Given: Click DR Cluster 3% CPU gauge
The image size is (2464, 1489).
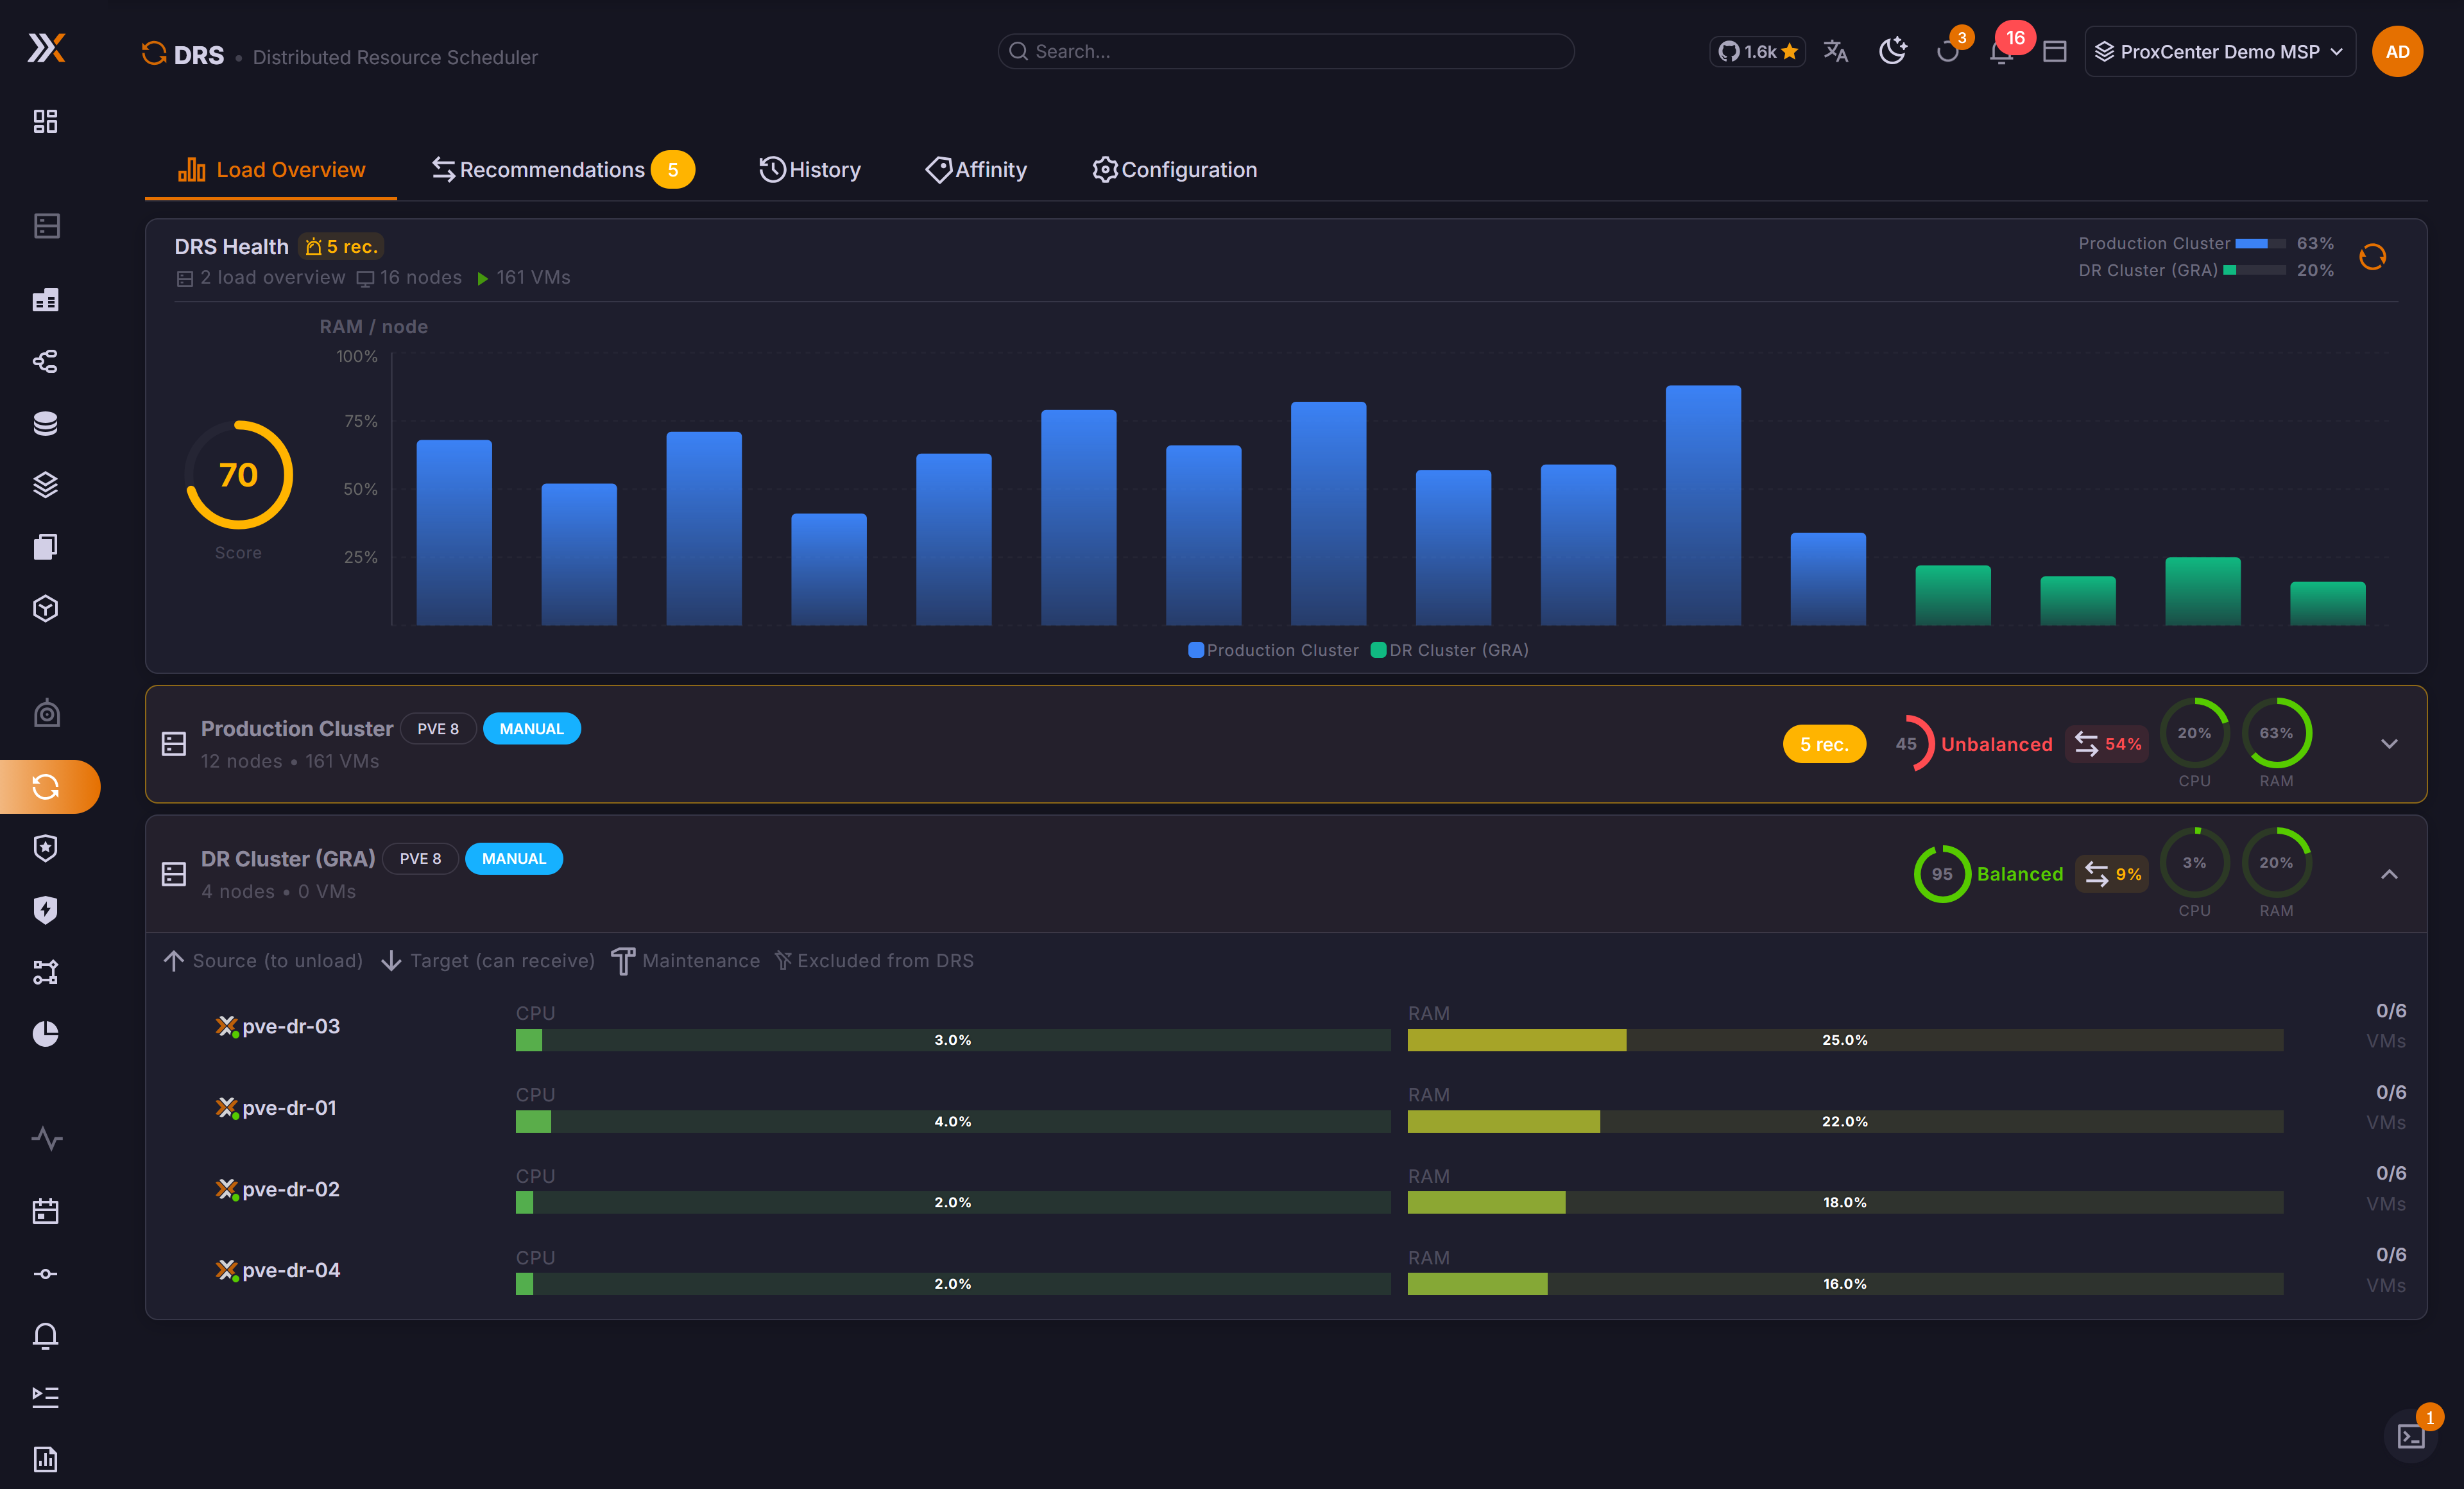Looking at the screenshot, I should (x=2194, y=863).
